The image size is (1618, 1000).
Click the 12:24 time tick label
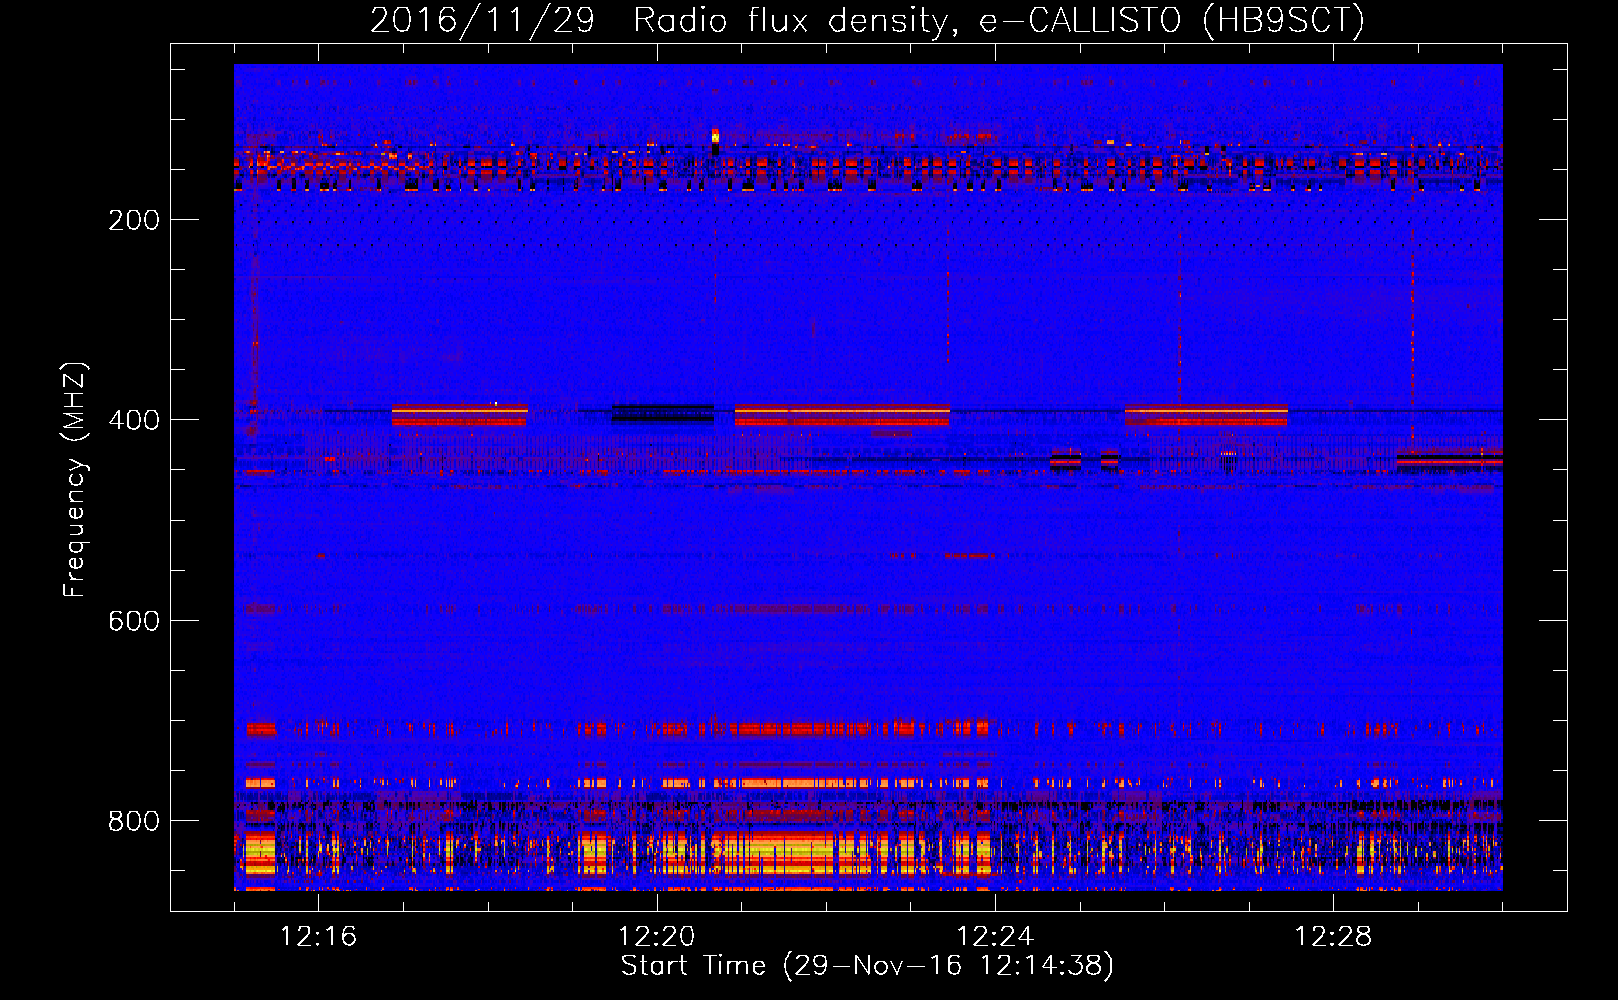995,936
